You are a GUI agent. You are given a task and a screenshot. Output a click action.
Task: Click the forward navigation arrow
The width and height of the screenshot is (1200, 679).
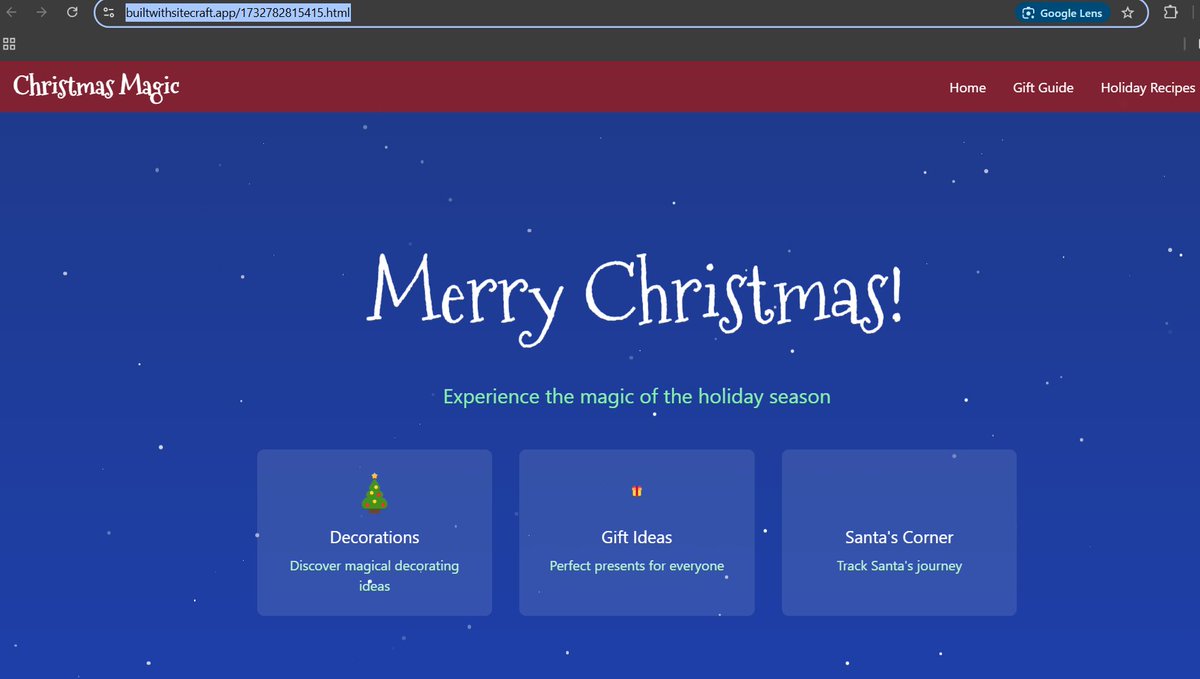click(x=43, y=12)
